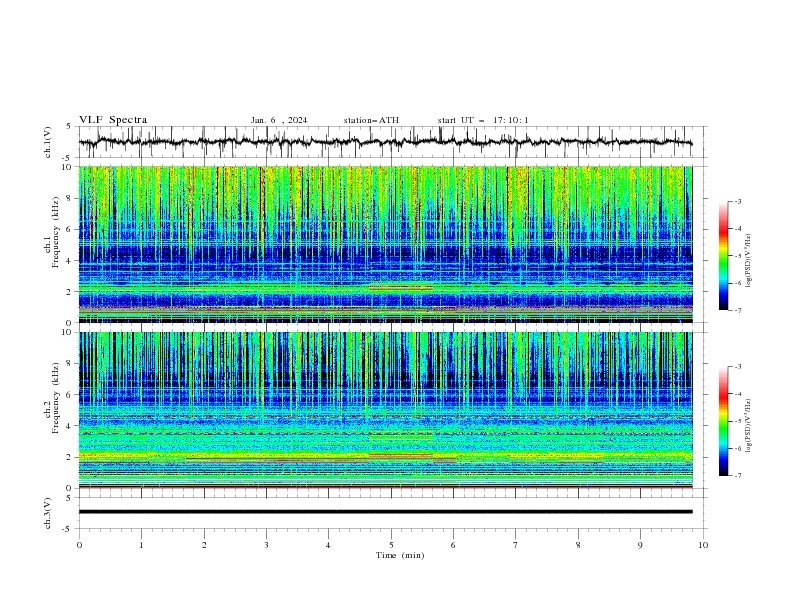The height and width of the screenshot is (612, 792).
Task: Click time axis tick label "4"
Action: click(329, 545)
